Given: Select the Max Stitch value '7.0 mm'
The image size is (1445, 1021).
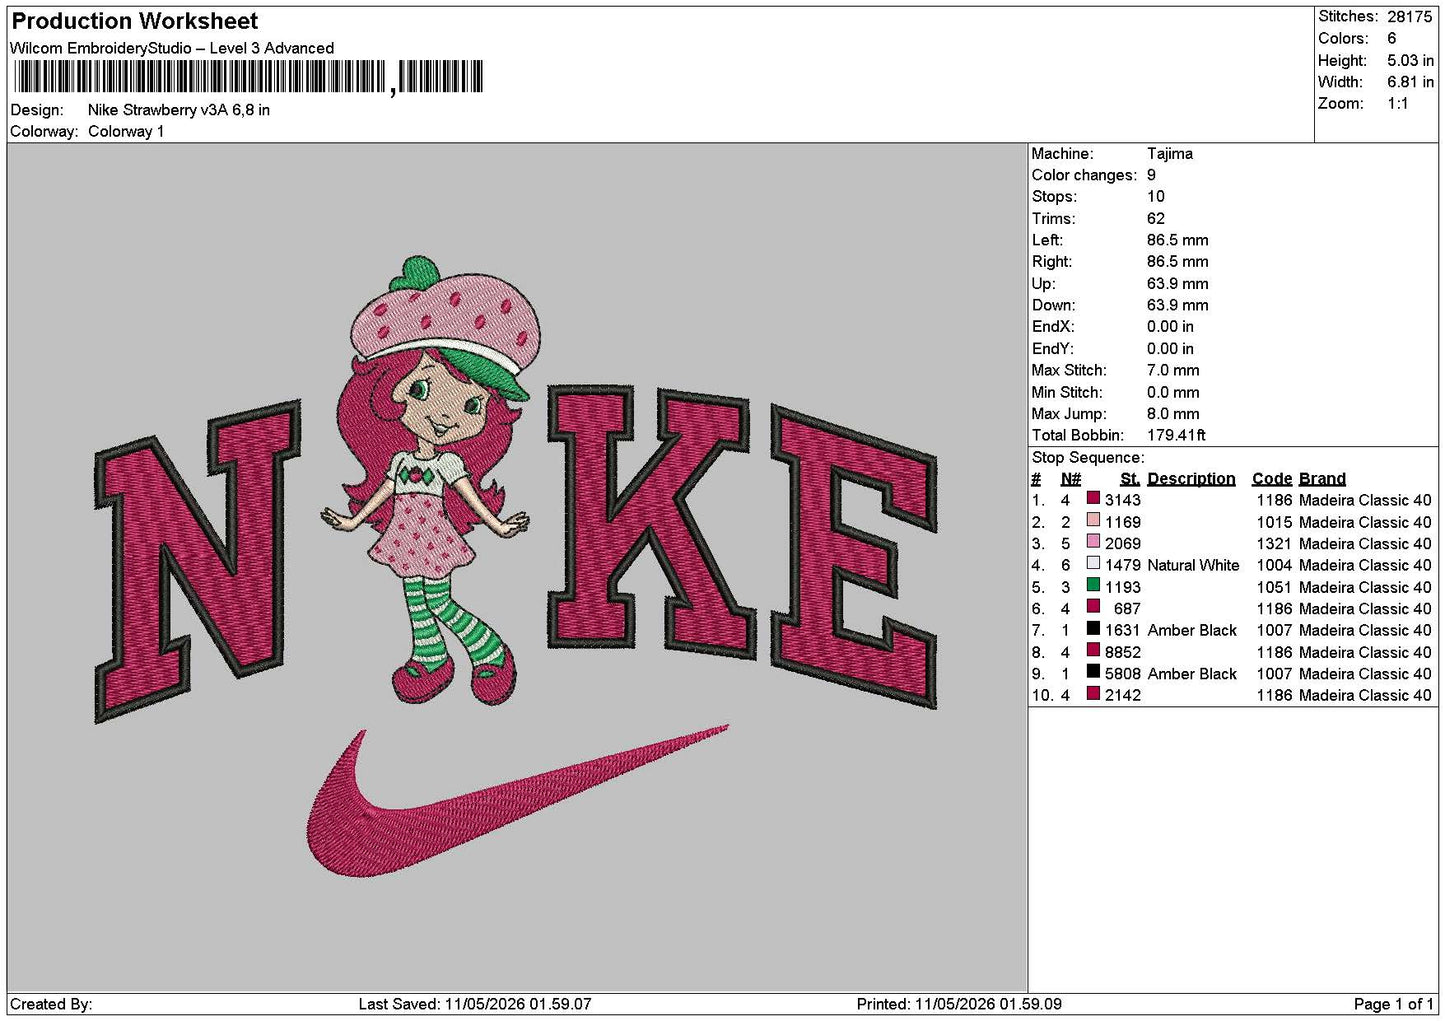Looking at the screenshot, I should tap(1173, 370).
